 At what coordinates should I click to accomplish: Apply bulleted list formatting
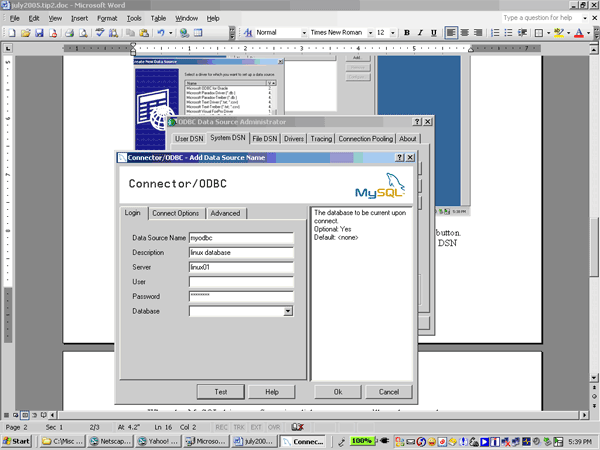point(508,33)
